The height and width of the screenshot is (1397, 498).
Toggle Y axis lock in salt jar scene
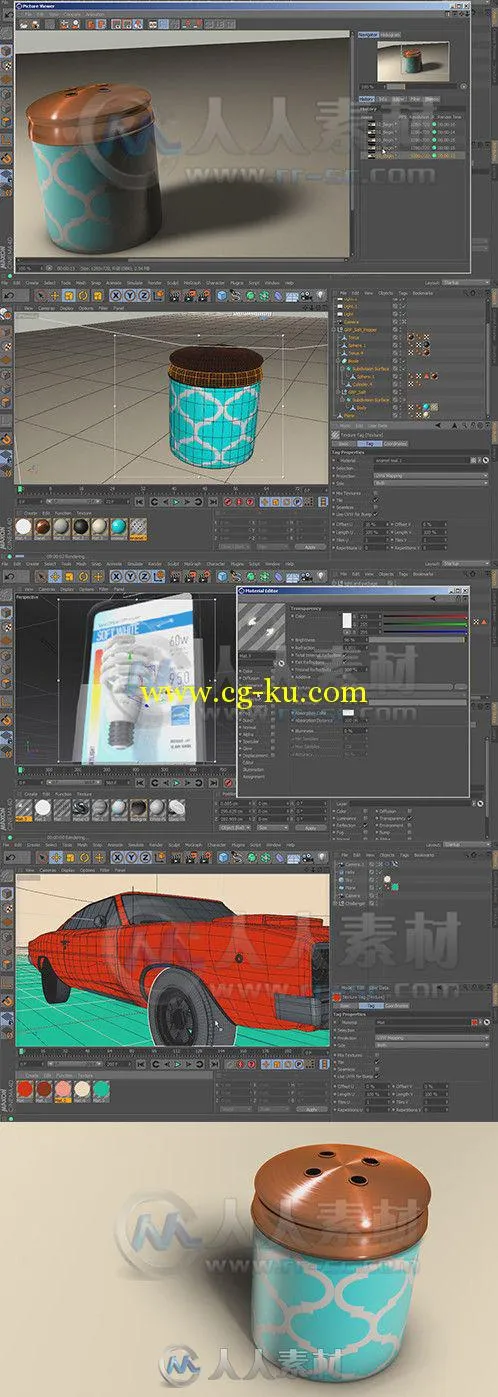point(128,296)
